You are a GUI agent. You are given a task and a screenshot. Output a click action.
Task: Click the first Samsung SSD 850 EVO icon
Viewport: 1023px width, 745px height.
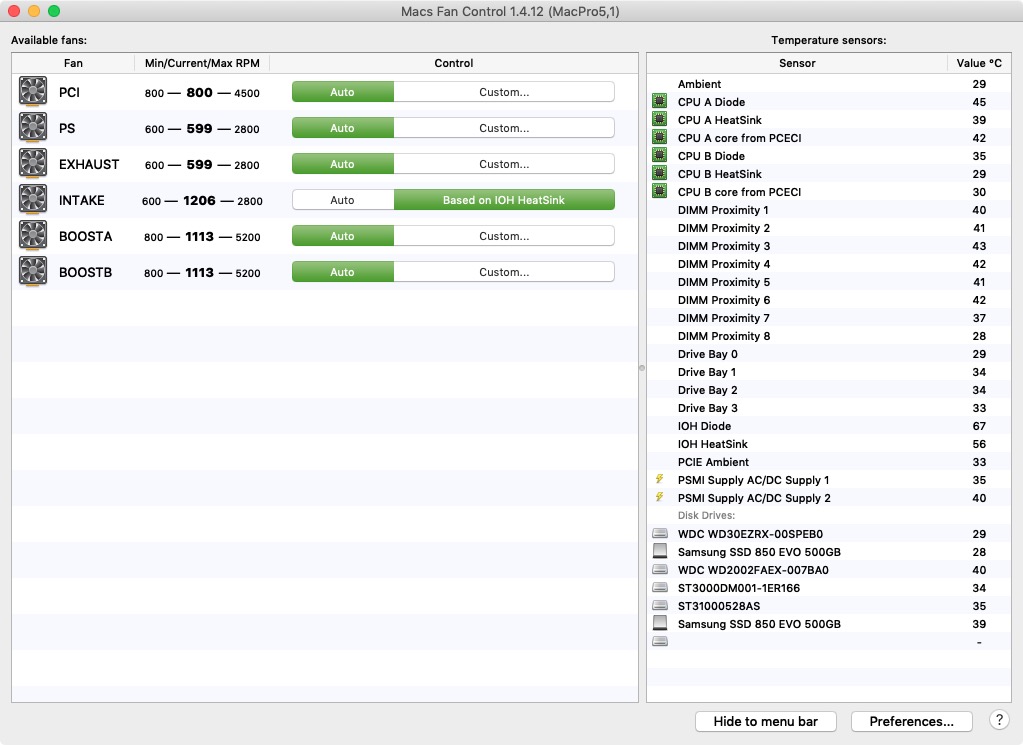pyautogui.click(x=660, y=551)
